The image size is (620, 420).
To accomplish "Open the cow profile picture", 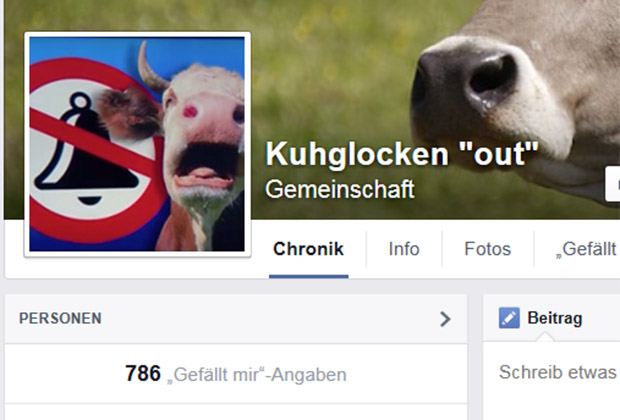I will [x=137, y=144].
